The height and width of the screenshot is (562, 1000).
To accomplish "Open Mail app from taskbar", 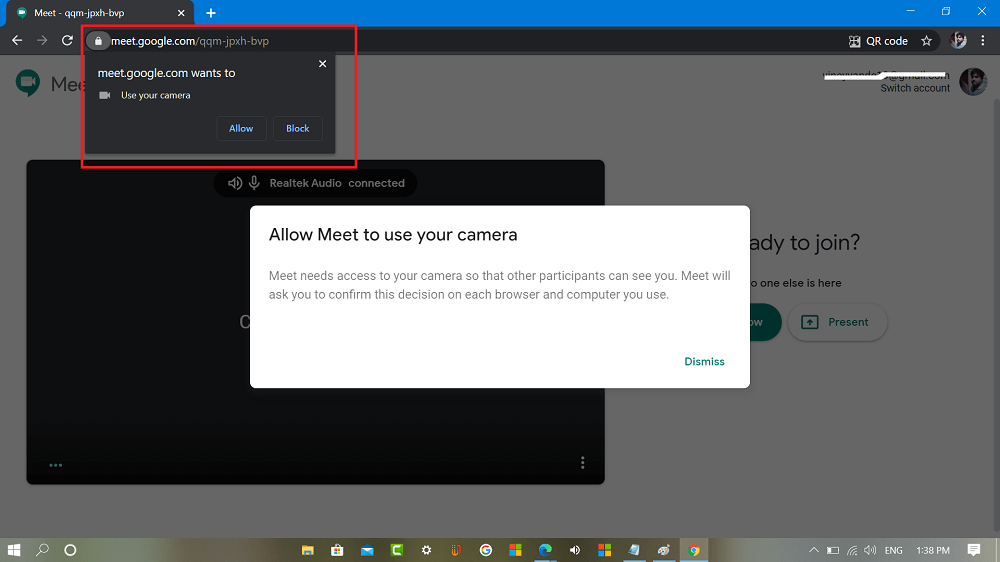I will coord(367,550).
